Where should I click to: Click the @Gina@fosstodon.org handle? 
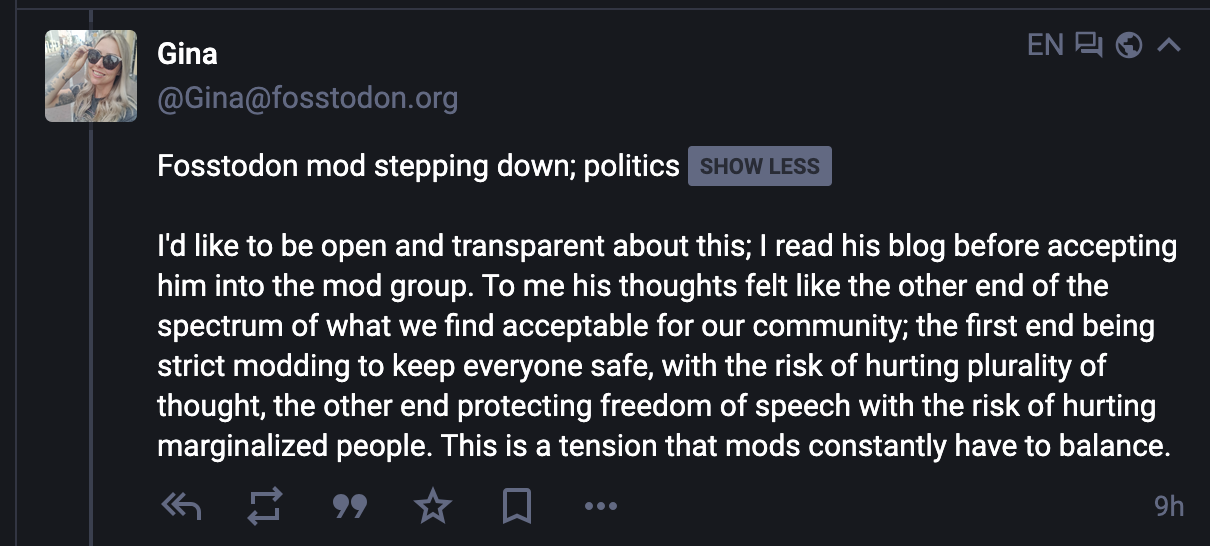(x=307, y=99)
